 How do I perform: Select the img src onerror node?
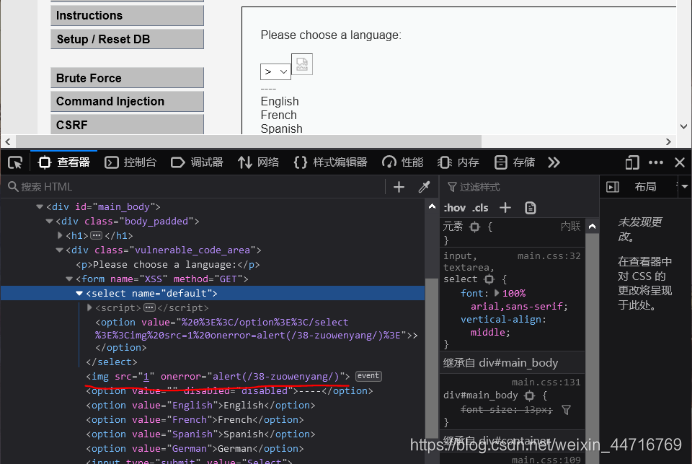point(218,377)
